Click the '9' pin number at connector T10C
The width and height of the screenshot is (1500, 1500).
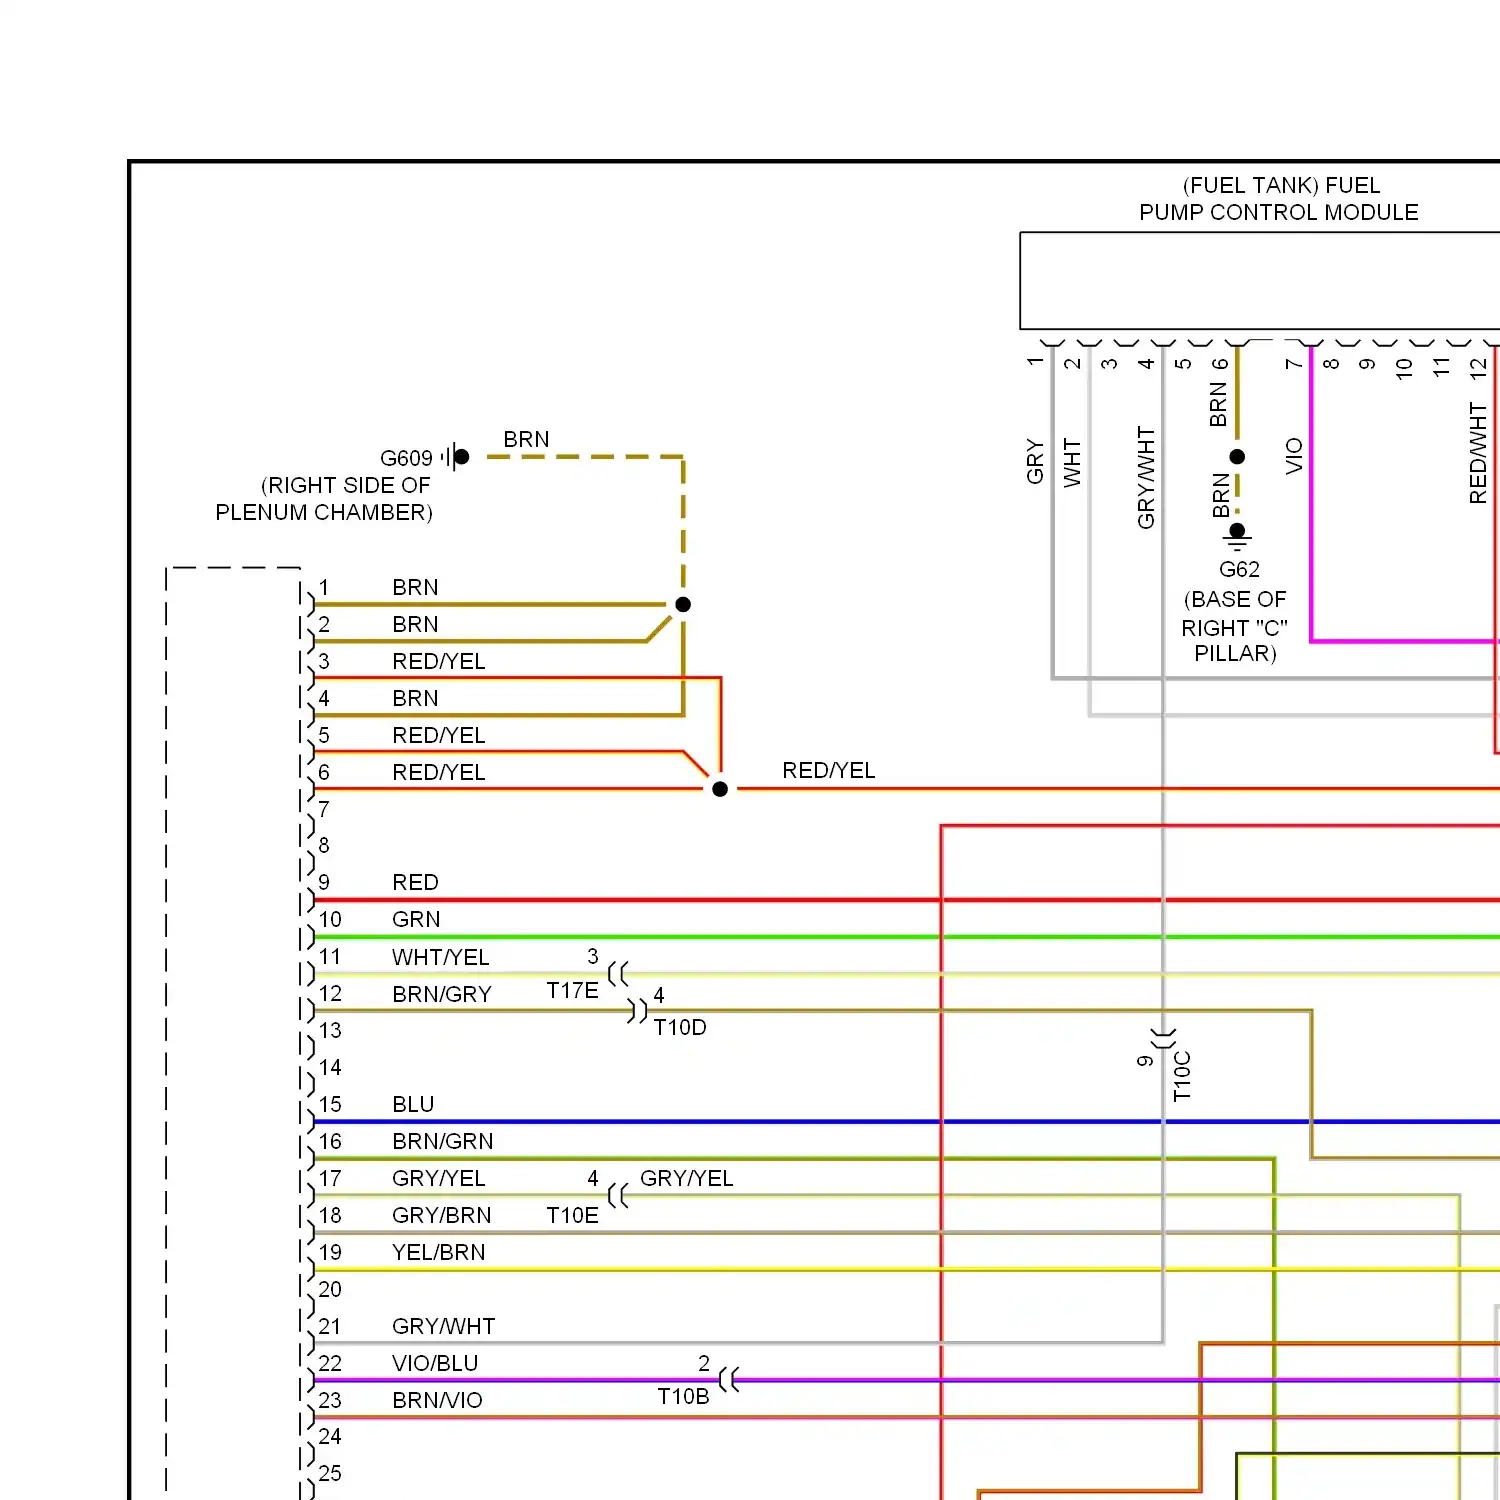pos(1145,1061)
